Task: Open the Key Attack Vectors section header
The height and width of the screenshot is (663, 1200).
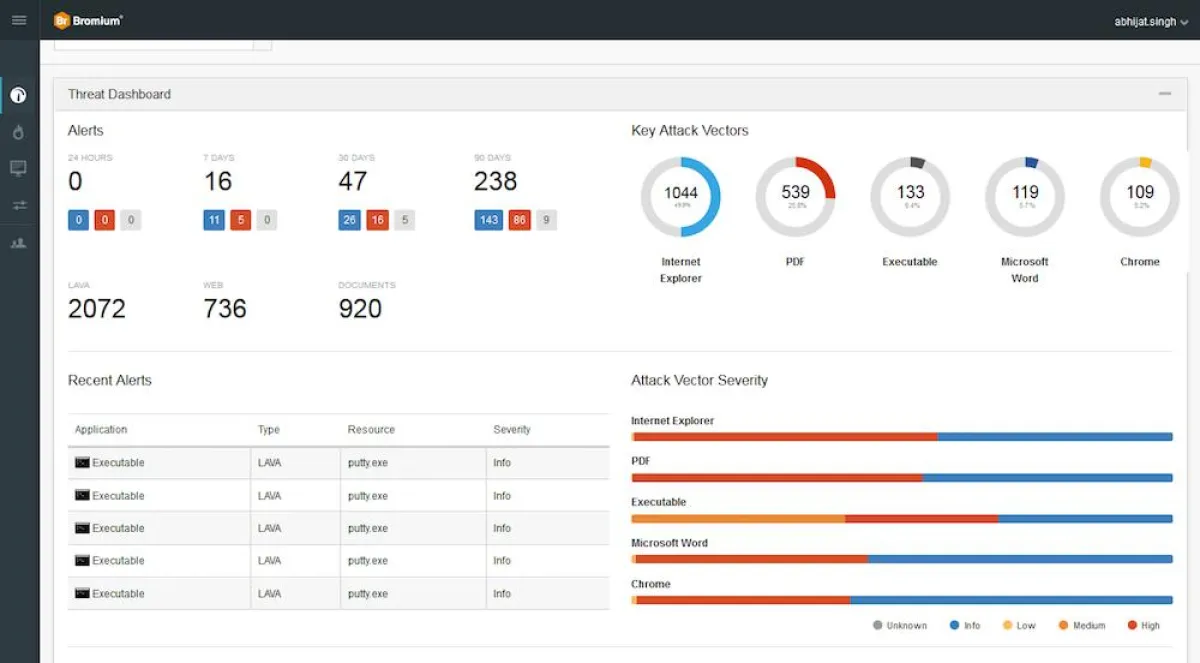Action: coord(689,130)
